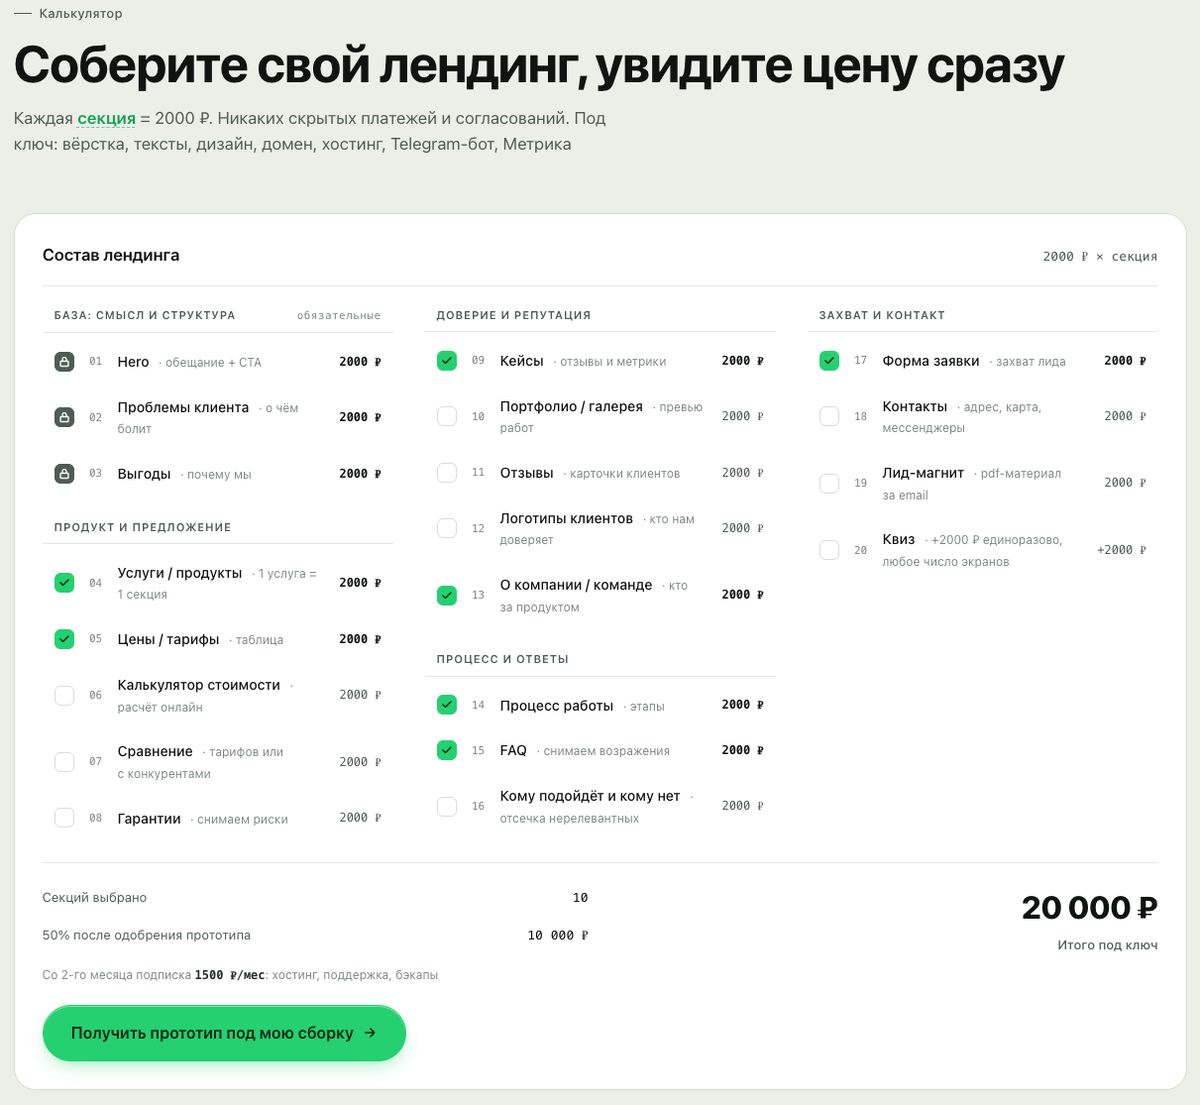Uncheck the Процесс работы checkbox

pyautogui.click(x=447, y=705)
